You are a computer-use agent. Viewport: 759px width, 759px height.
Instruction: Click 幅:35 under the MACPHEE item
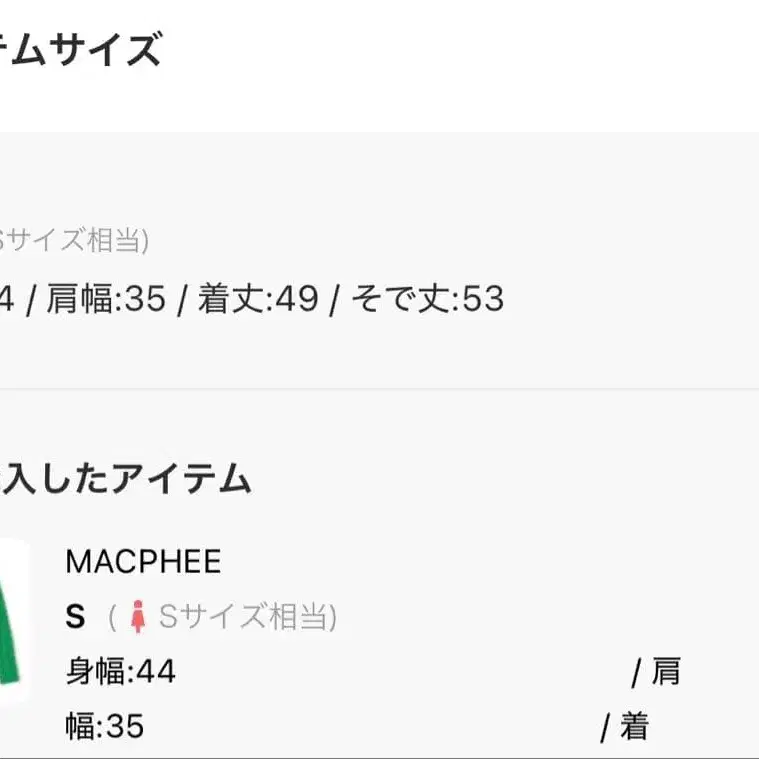(x=105, y=726)
